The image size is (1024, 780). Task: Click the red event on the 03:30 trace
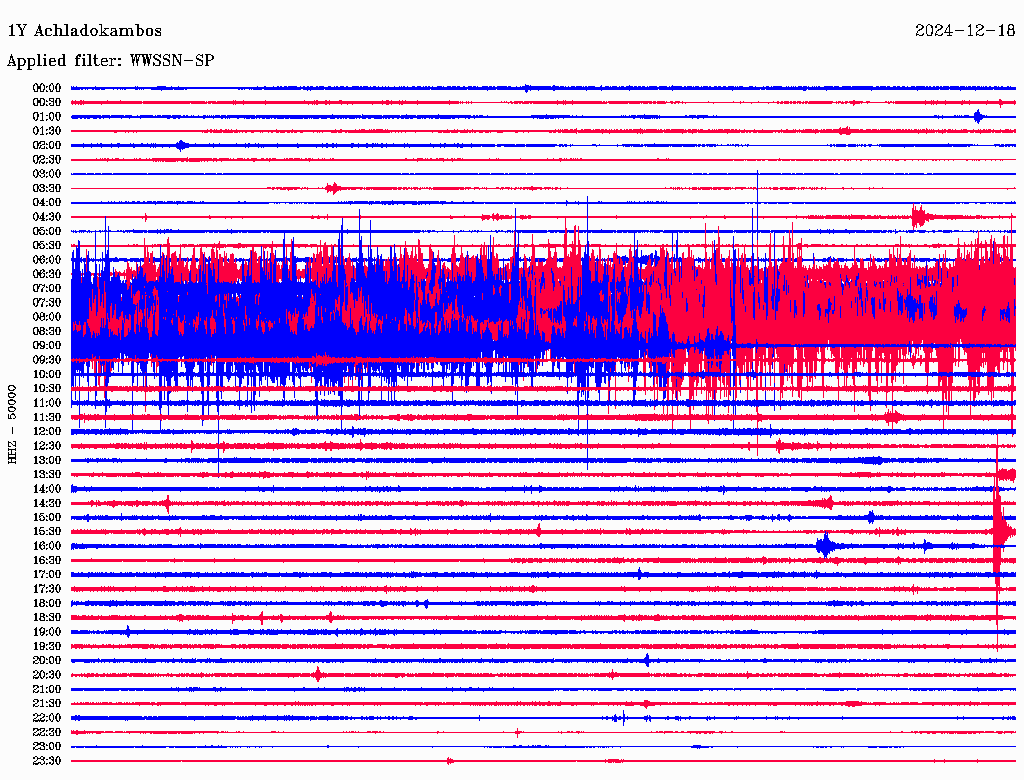coord(333,188)
